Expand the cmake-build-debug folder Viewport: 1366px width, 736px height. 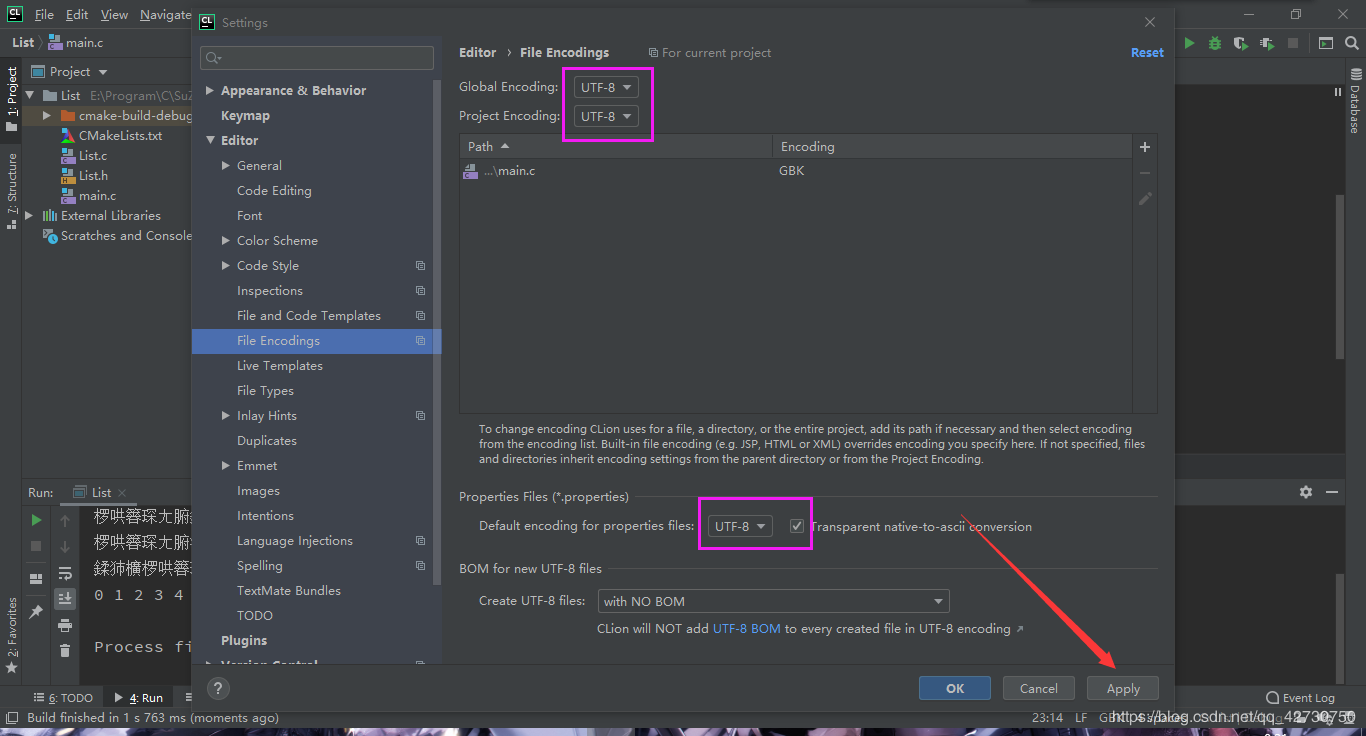[x=46, y=115]
